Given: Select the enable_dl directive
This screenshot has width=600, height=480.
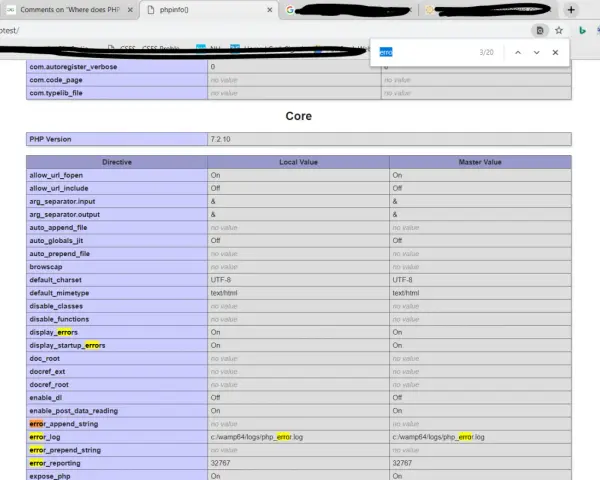Looking at the screenshot, I should 46,398.
